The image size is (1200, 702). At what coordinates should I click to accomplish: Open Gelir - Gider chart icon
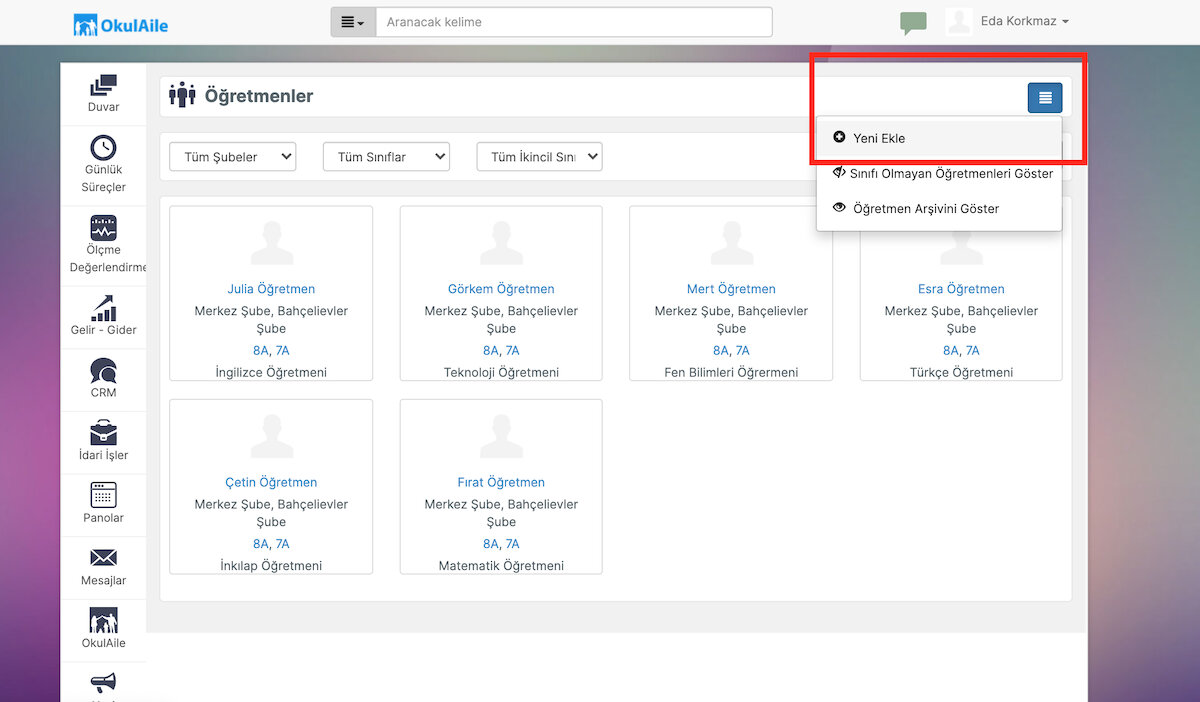(x=103, y=308)
